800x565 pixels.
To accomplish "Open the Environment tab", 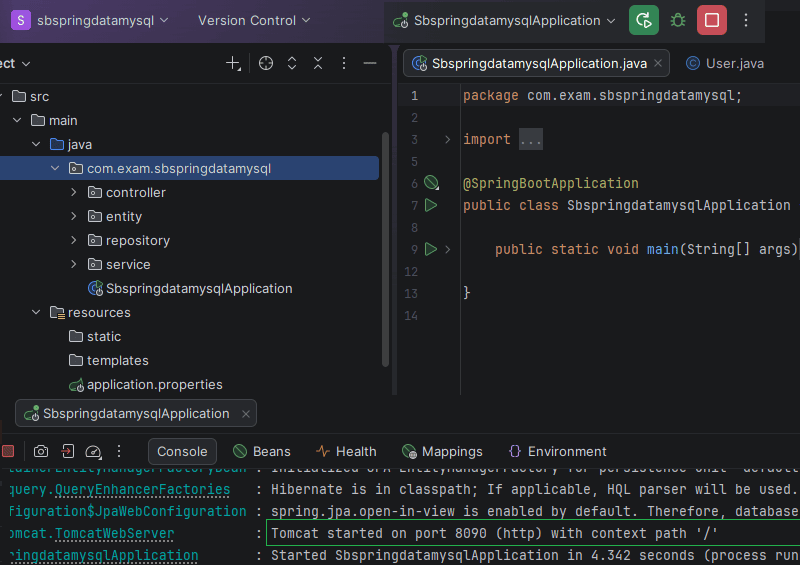I will [x=558, y=452].
